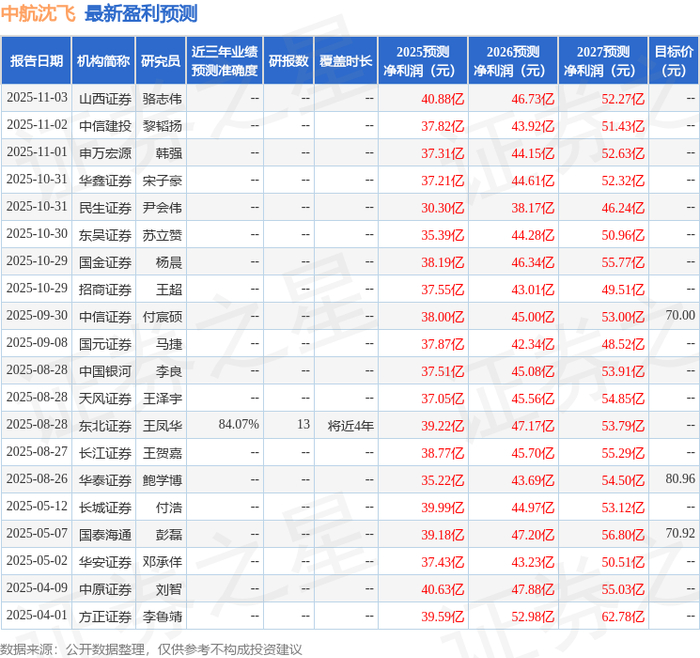Click the 研报数 column header
700x658 pixels.
pyautogui.click(x=289, y=61)
